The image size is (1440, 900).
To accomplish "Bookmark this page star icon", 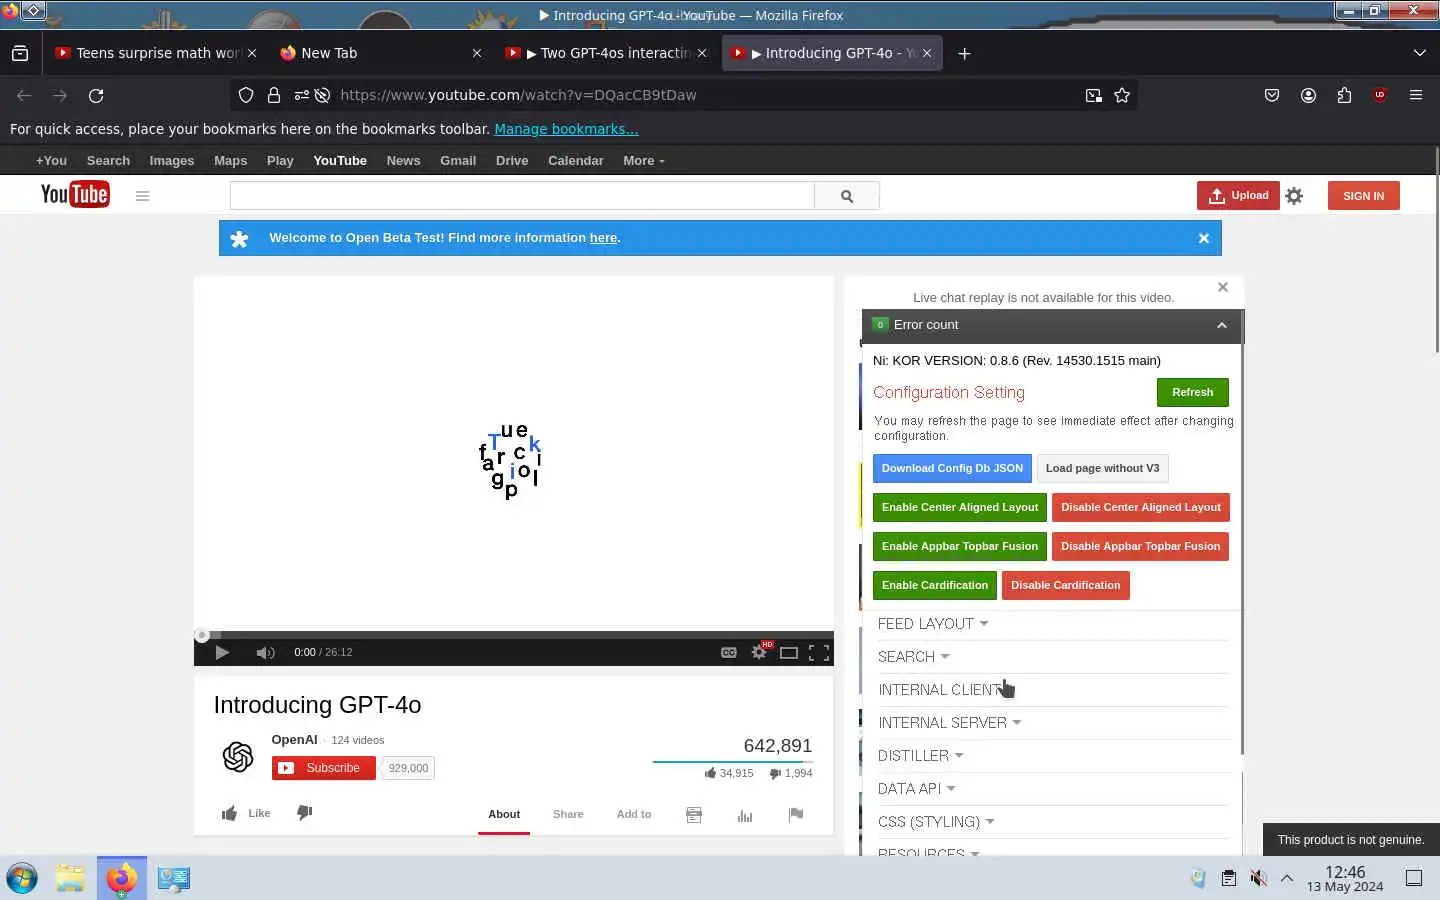I will click(x=1122, y=95).
